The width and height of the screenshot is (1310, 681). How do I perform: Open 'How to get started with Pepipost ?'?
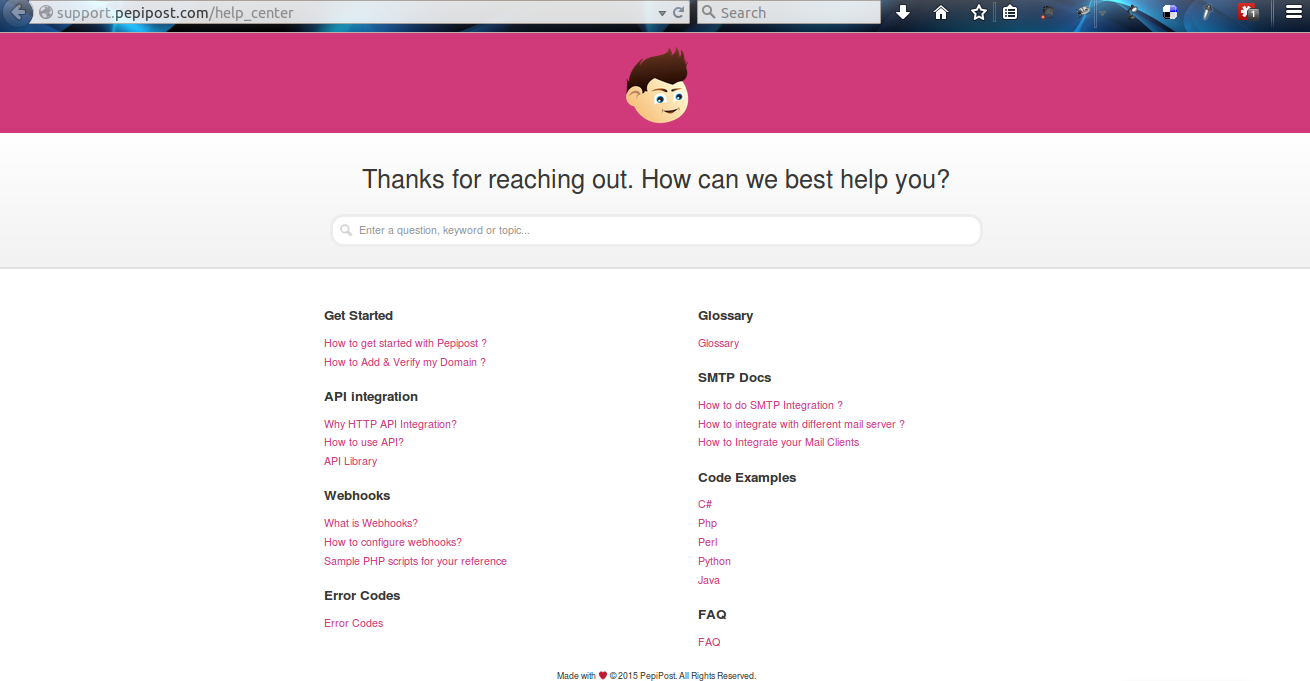pos(405,343)
